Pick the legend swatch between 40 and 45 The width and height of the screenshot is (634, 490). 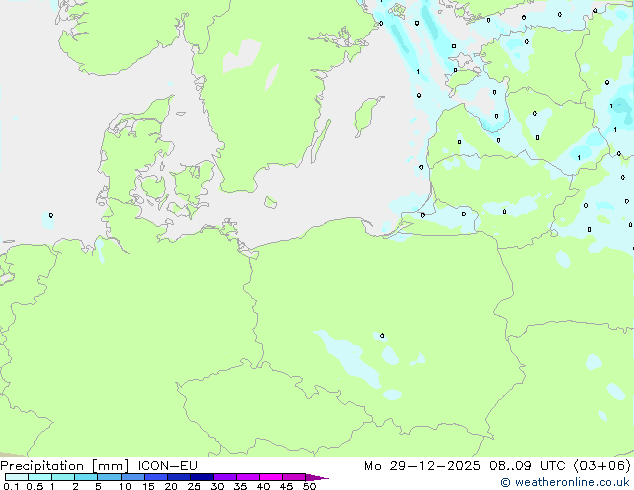point(271,477)
